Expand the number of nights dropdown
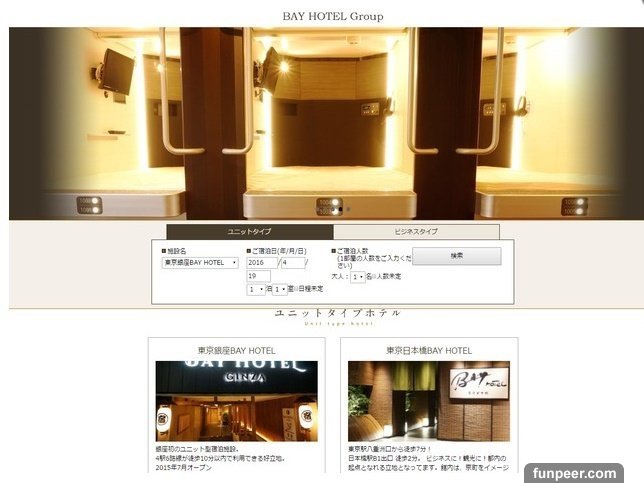Image resolution: width=644 pixels, height=483 pixels. tap(256, 289)
